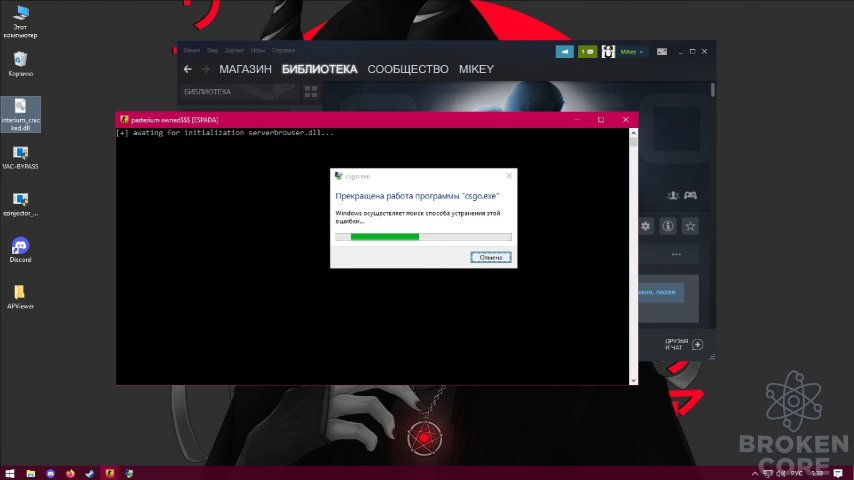Screen dimensions: 854x480
Task: Select the ezinjector desktop shortcut
Action: coord(20,204)
